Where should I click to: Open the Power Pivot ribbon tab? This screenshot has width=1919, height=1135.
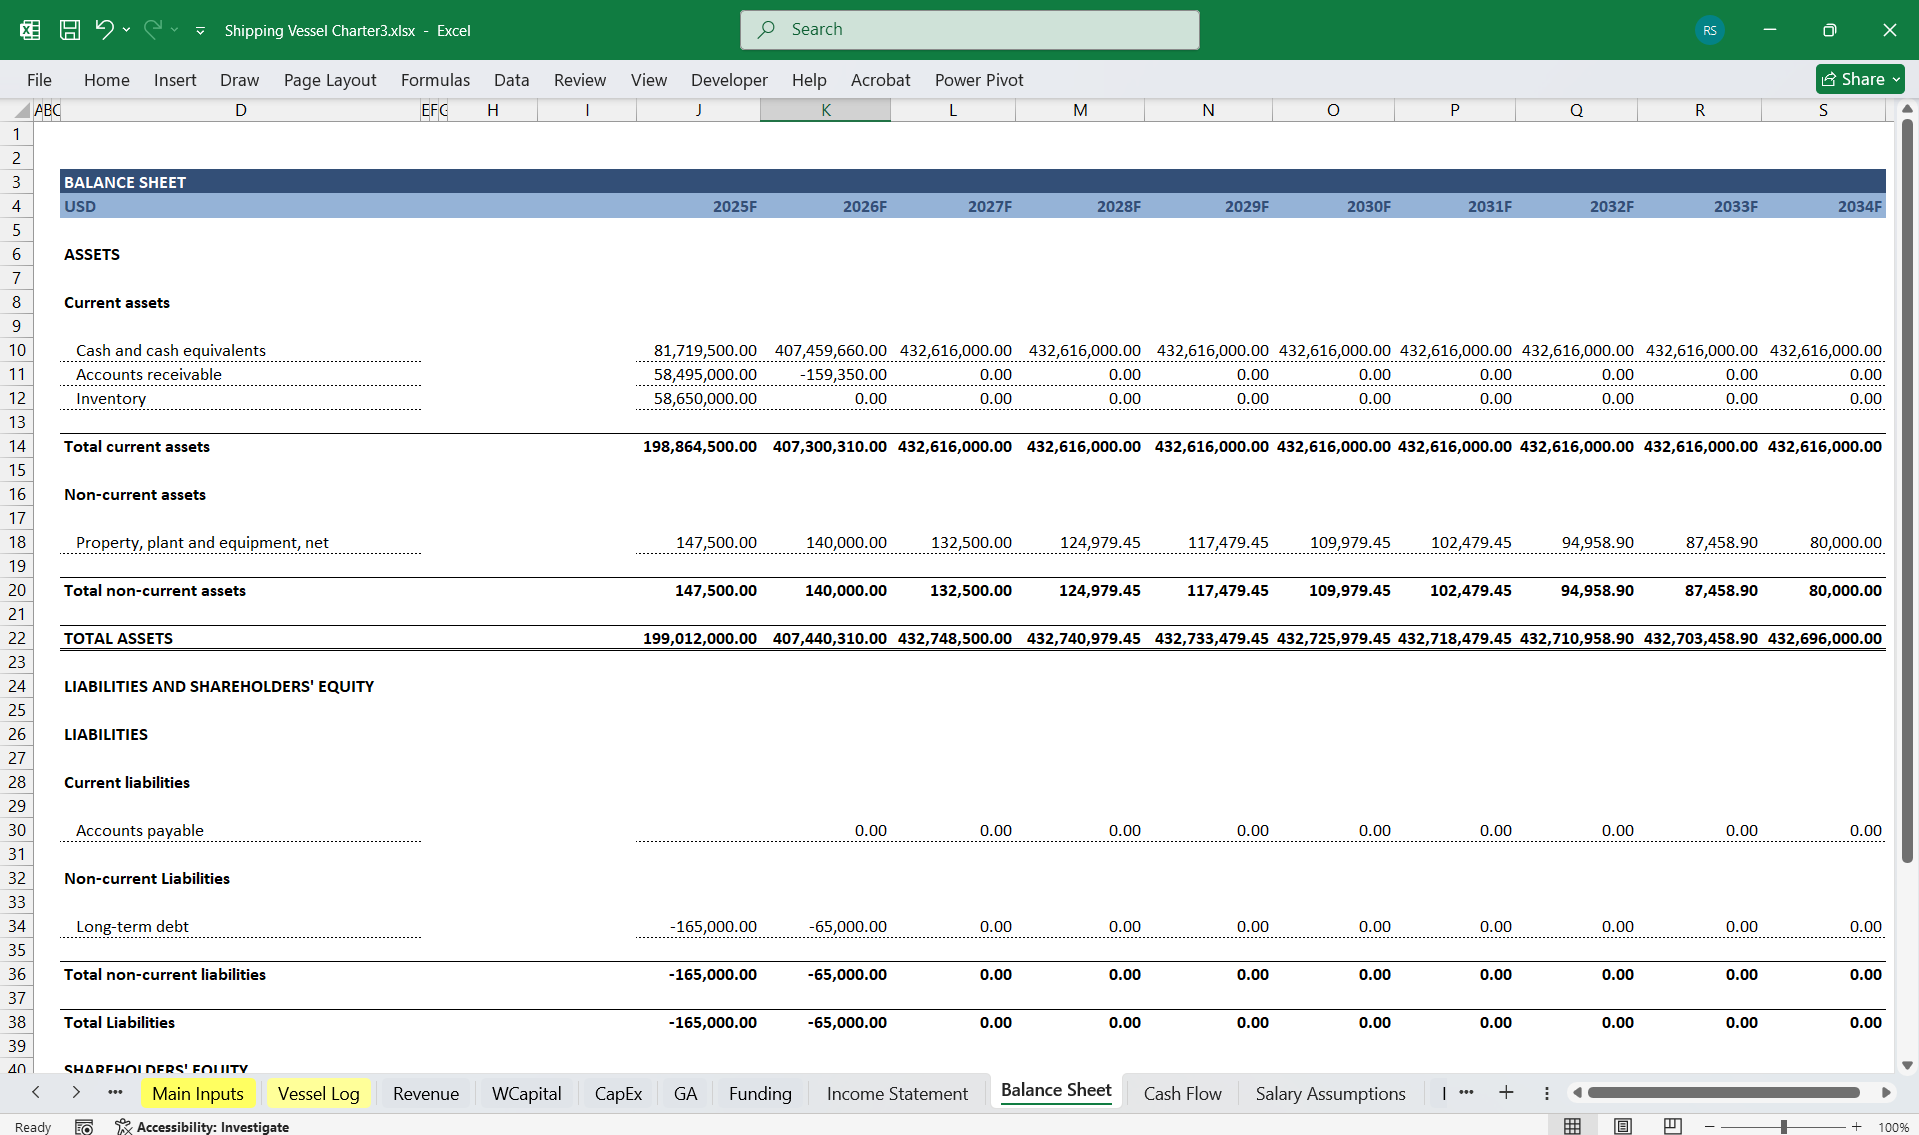[979, 80]
